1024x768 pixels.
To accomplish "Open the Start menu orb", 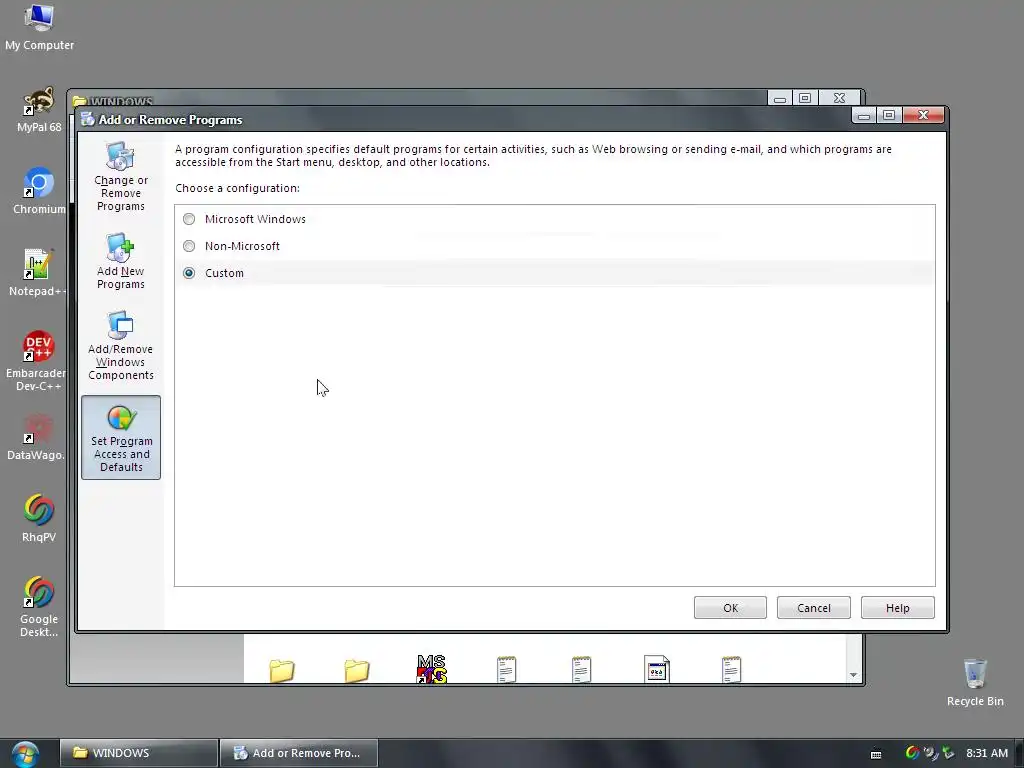I will (x=25, y=754).
